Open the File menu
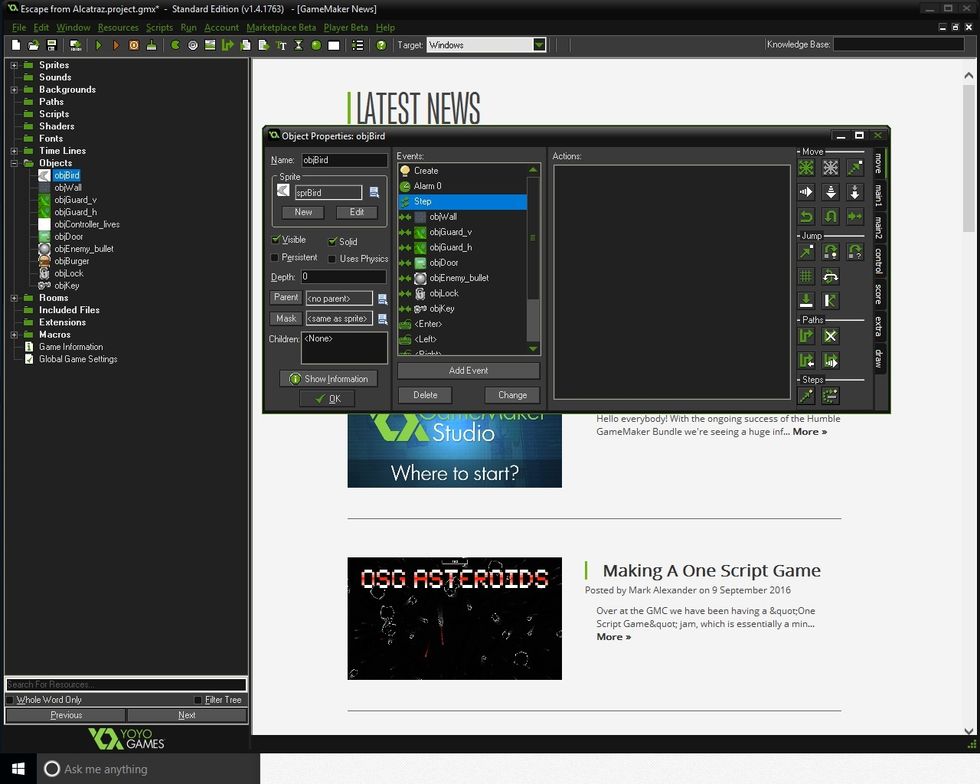This screenshot has height=784, width=980. [19, 28]
